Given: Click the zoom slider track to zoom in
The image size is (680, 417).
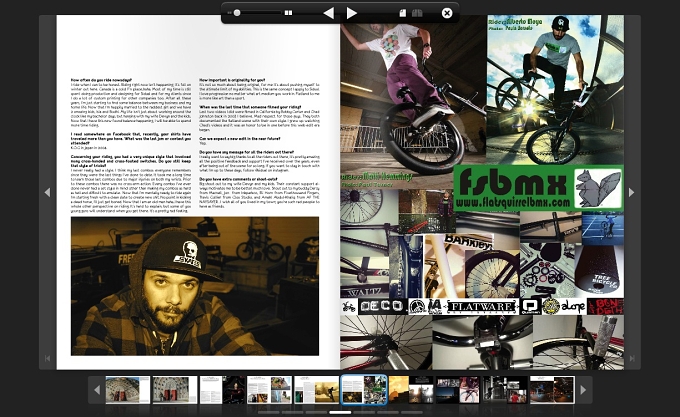Looking at the screenshot, I should [x=260, y=13].
